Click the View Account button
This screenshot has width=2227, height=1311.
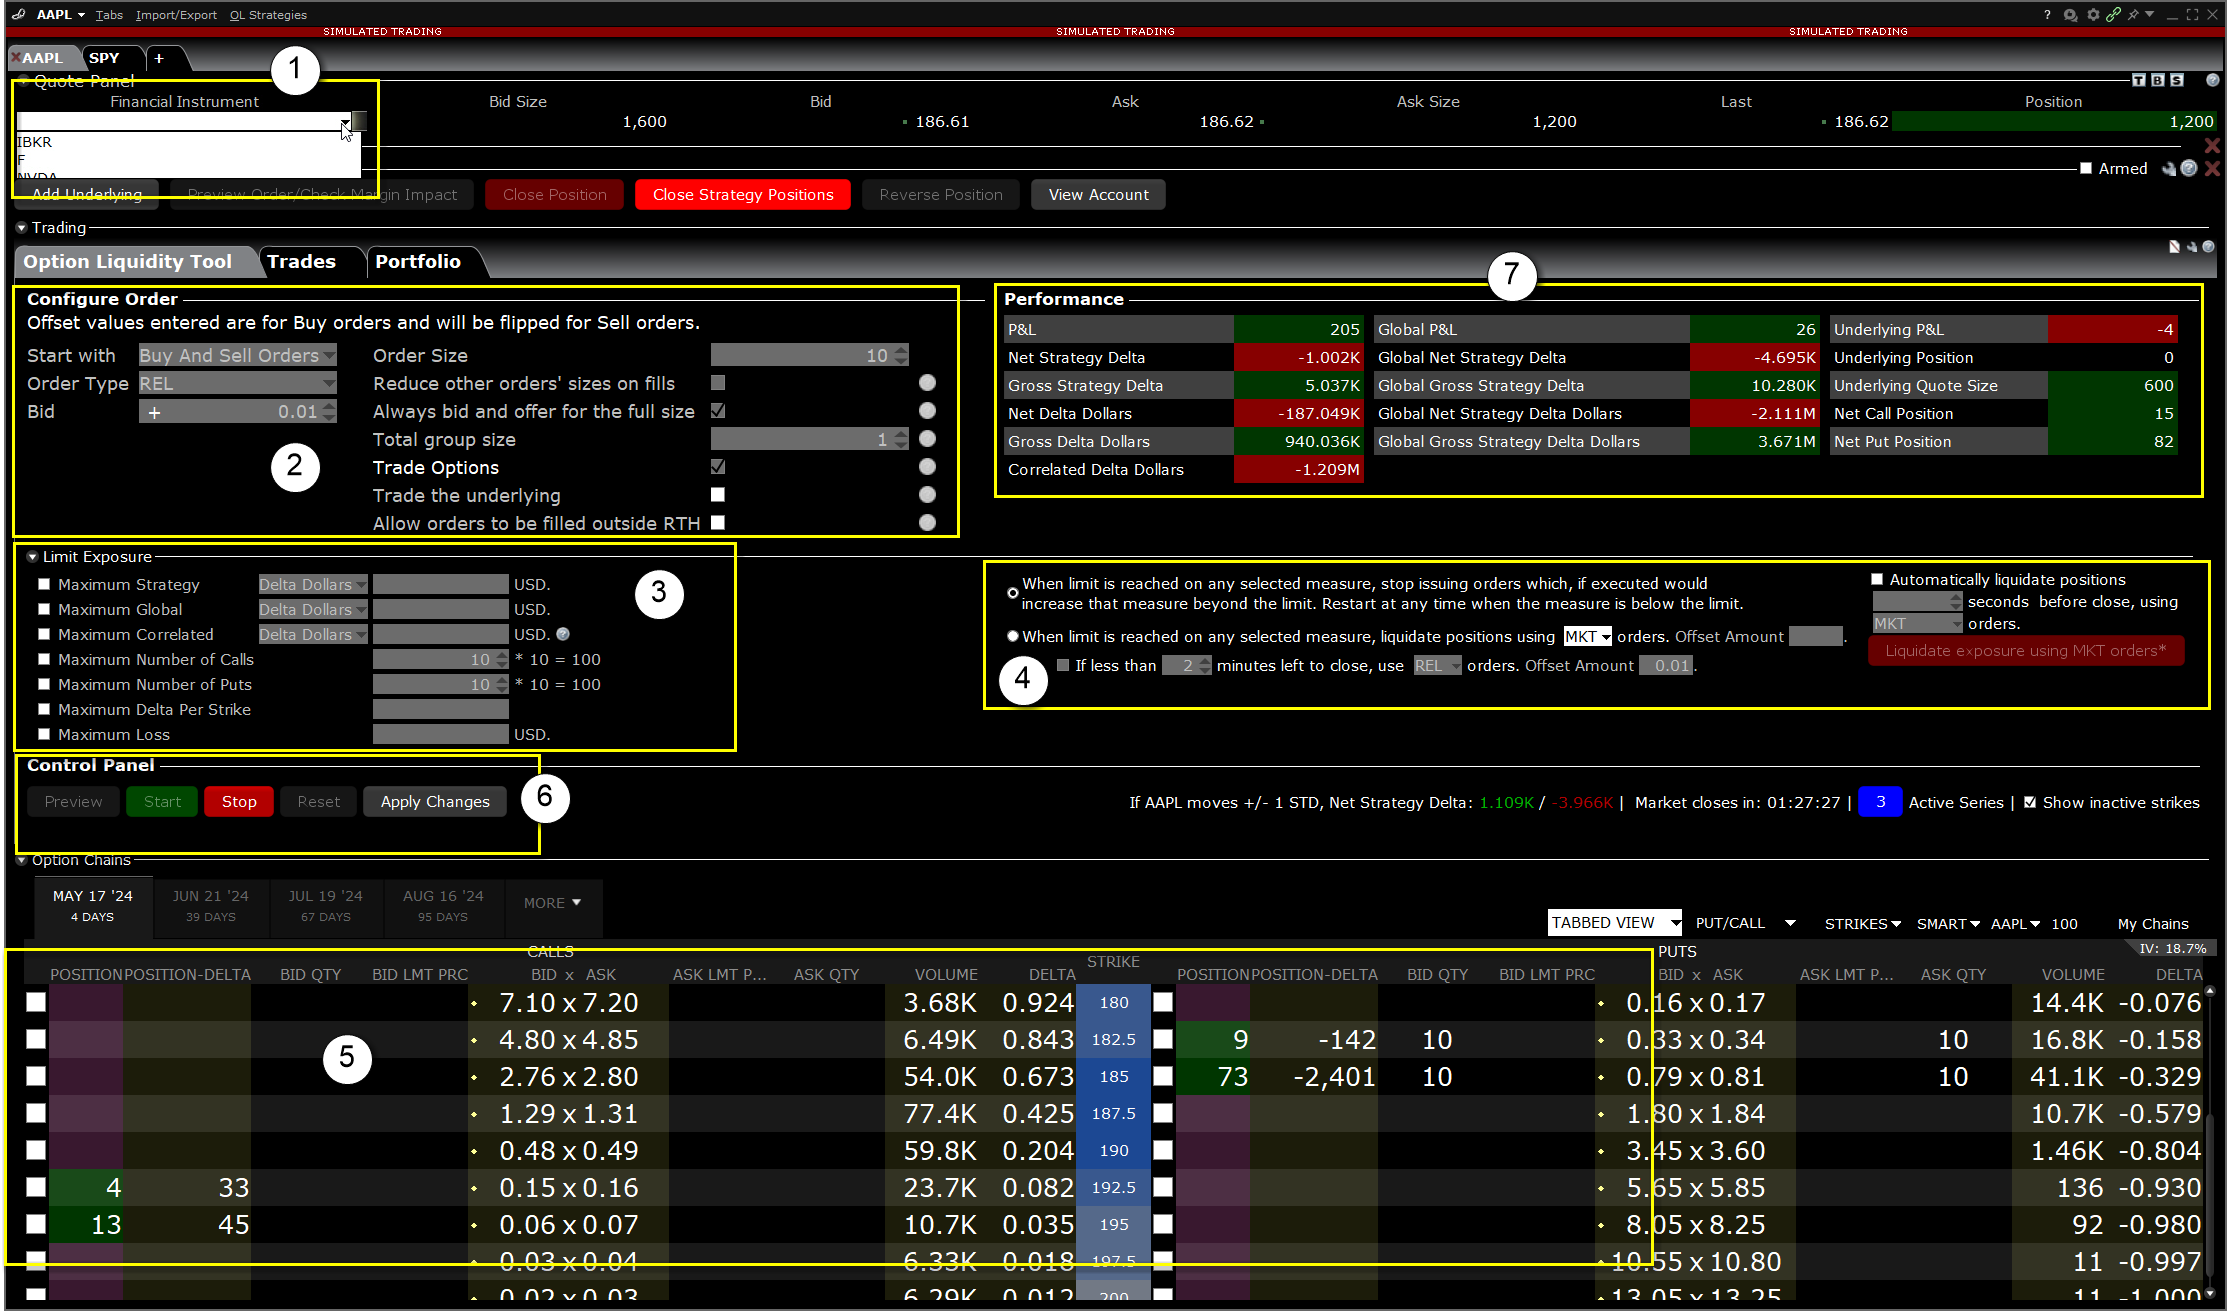coord(1098,195)
